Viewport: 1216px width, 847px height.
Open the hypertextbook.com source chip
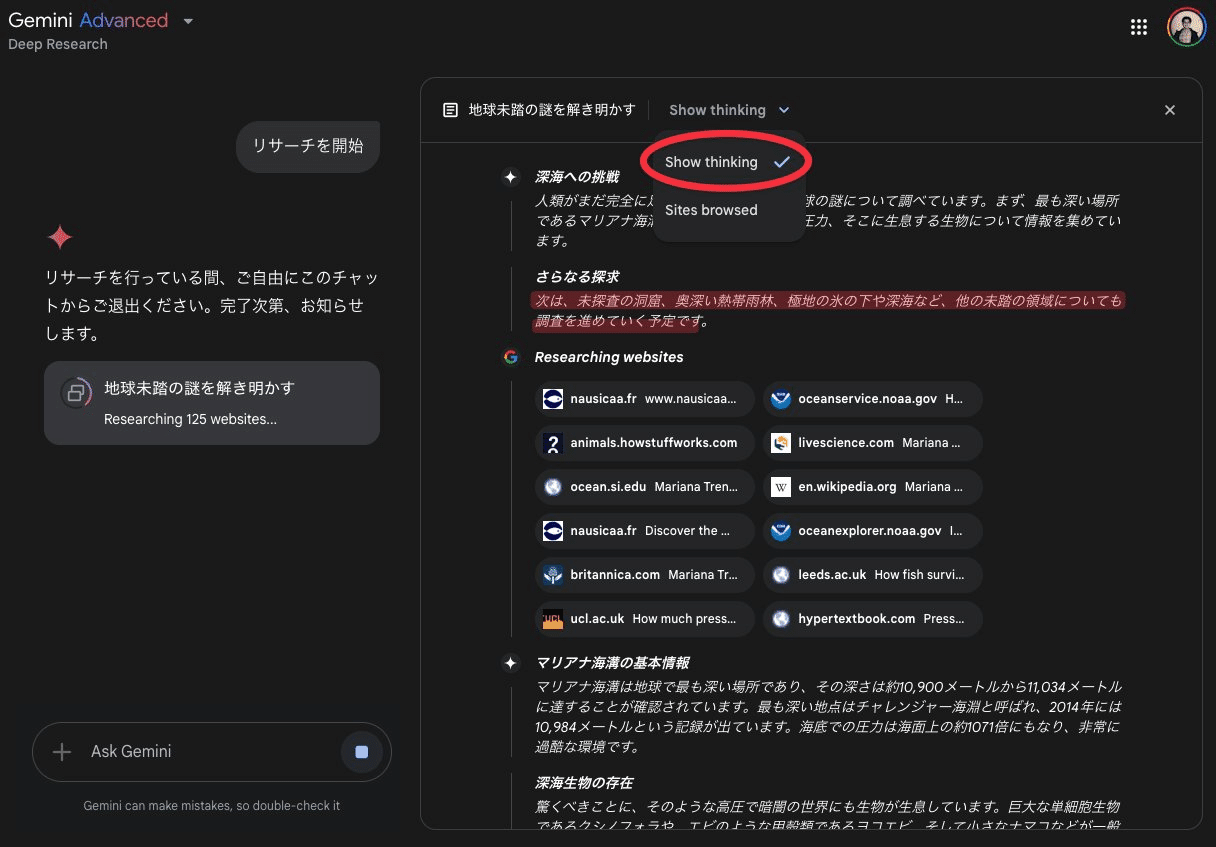(872, 619)
